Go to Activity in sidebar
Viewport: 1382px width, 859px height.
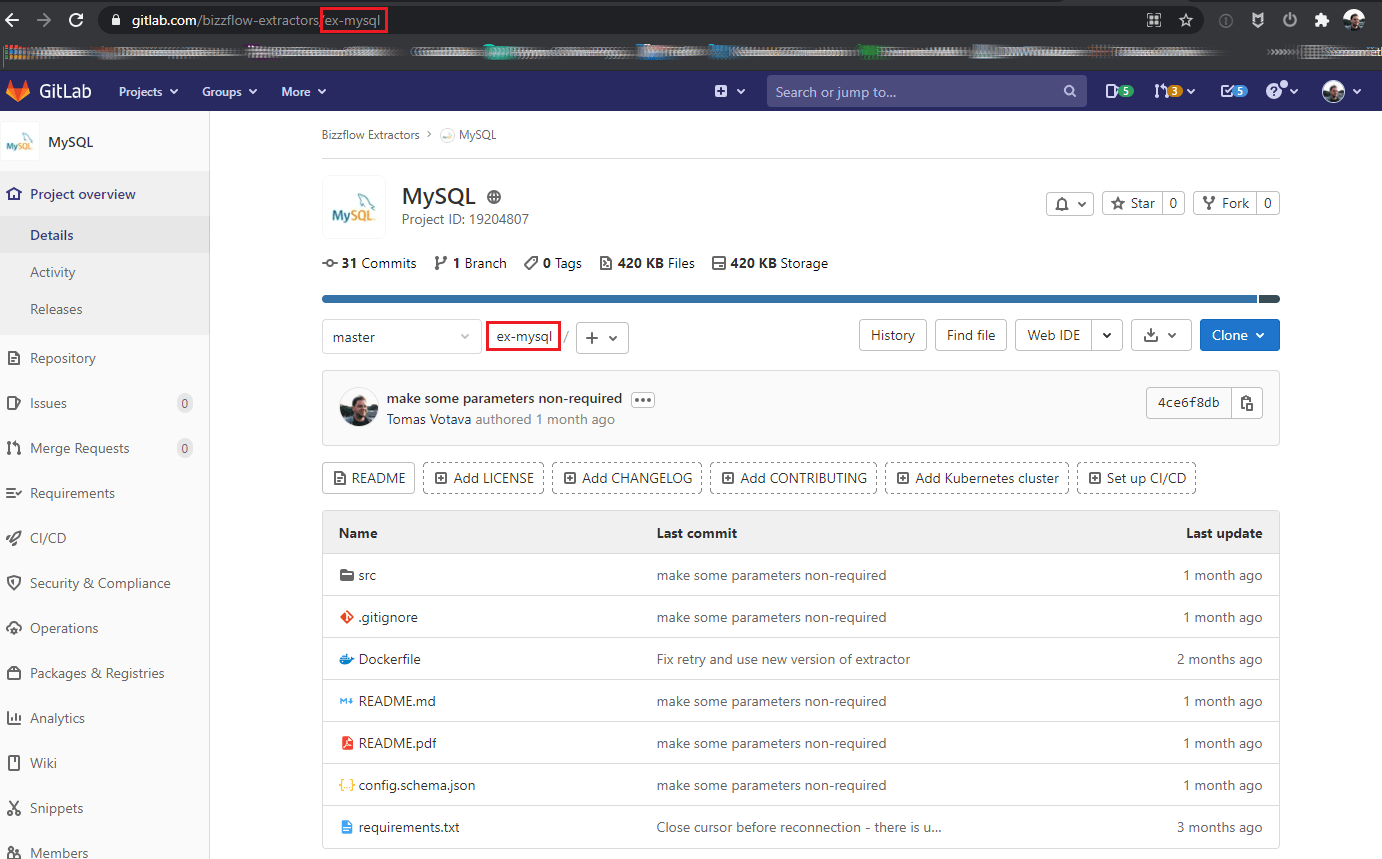tap(105, 272)
